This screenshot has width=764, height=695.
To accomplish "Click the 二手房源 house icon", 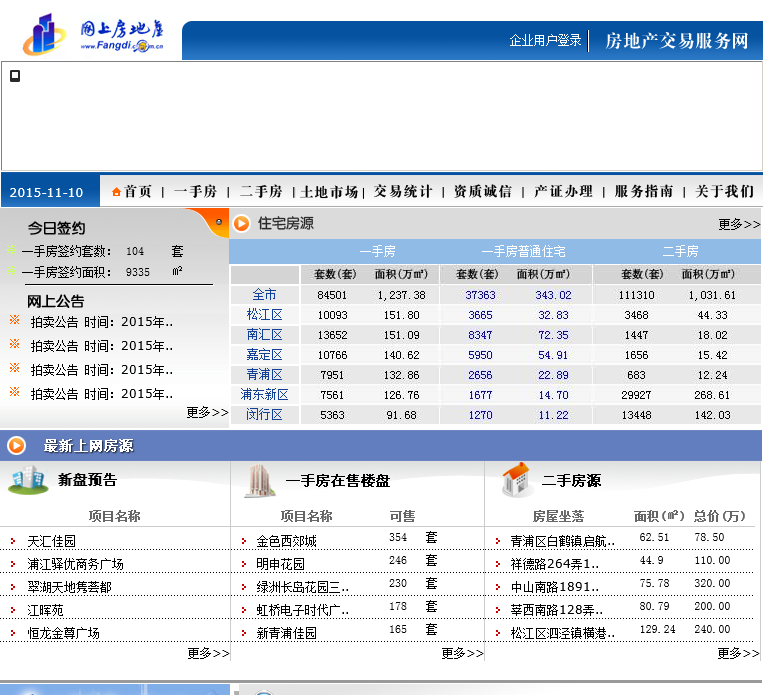I will pos(515,480).
